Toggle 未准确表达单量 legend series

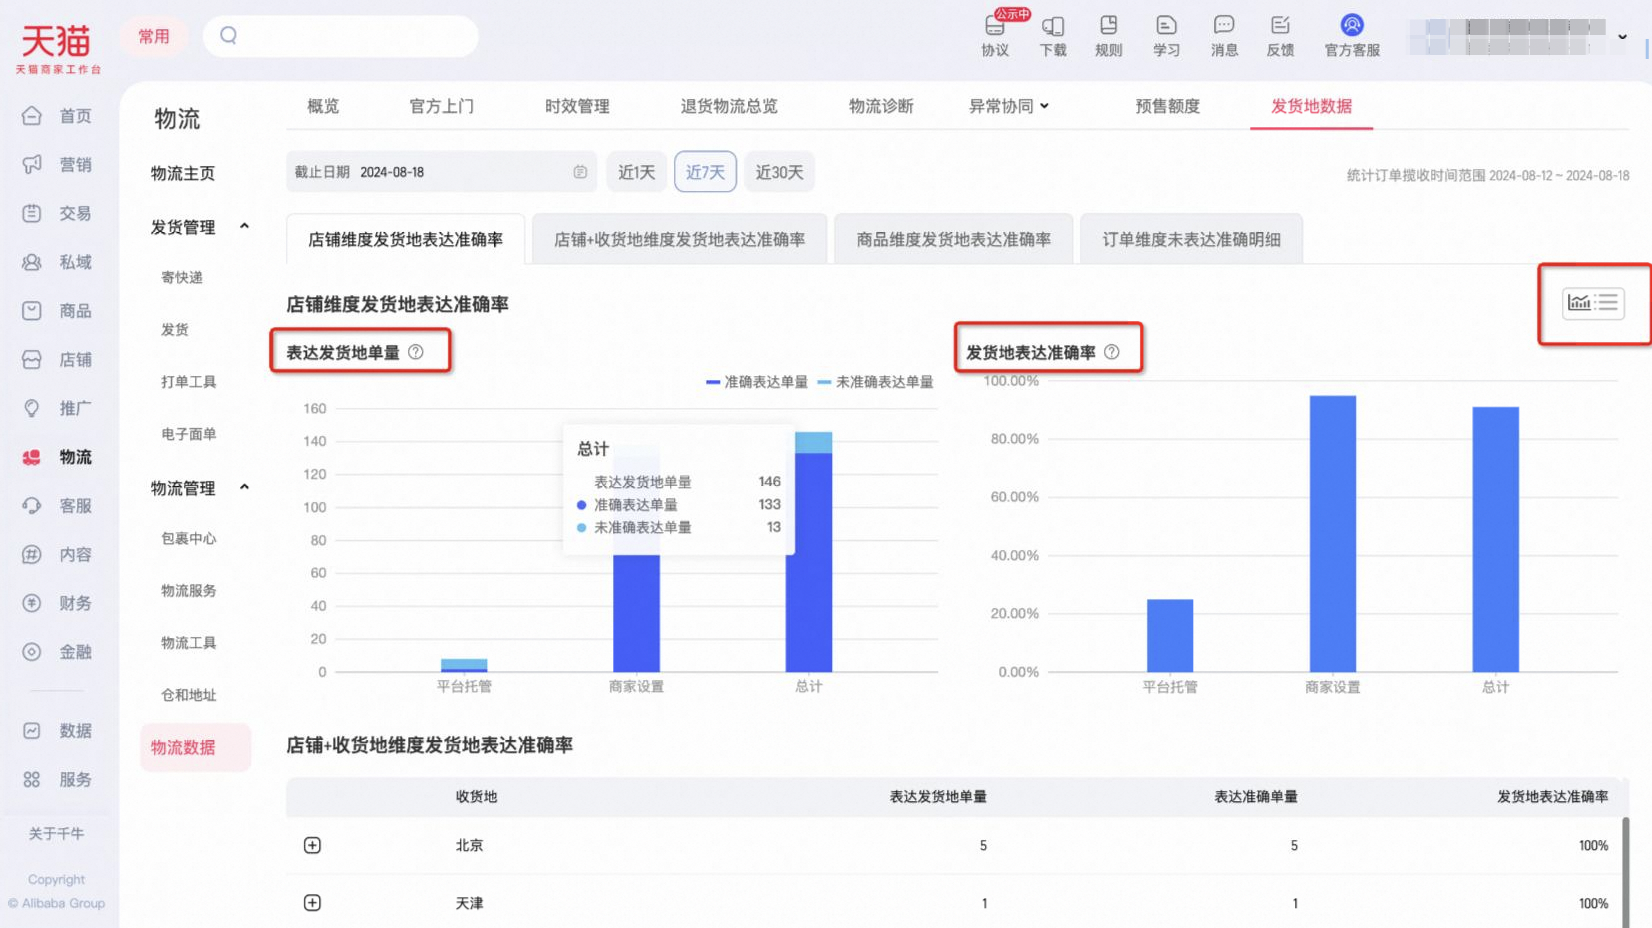[875, 382]
